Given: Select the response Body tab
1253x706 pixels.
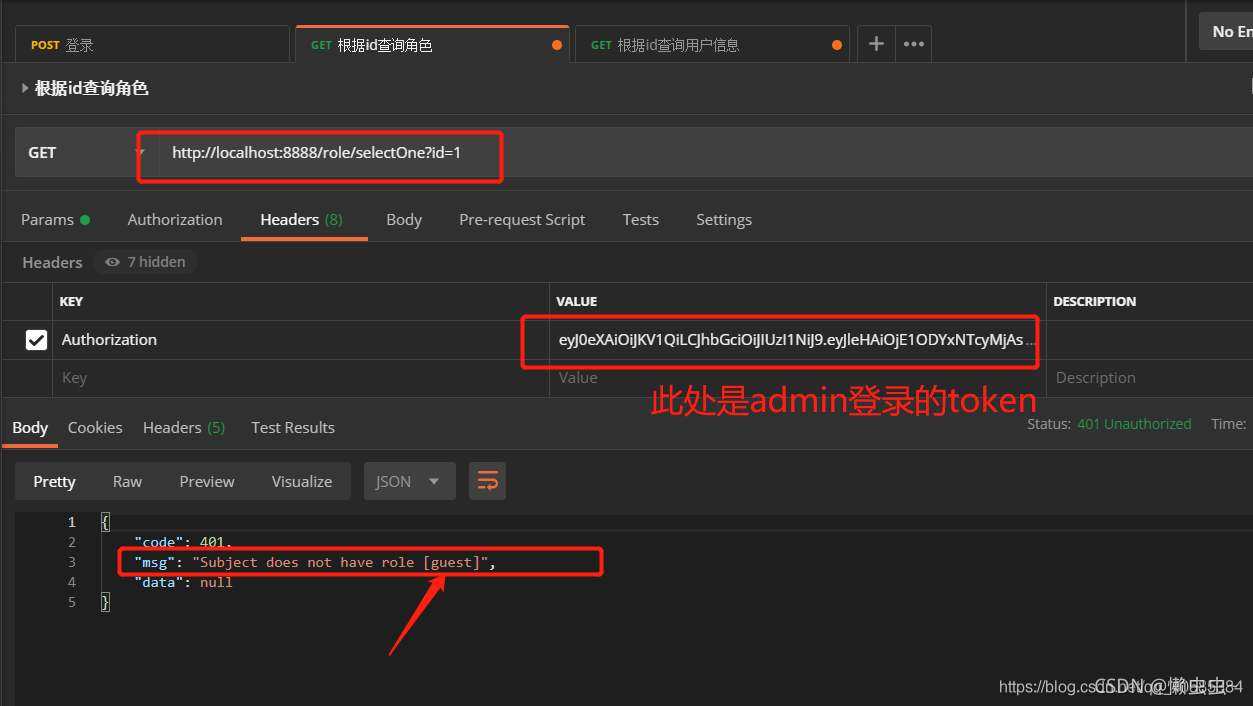Looking at the screenshot, I should point(30,428).
